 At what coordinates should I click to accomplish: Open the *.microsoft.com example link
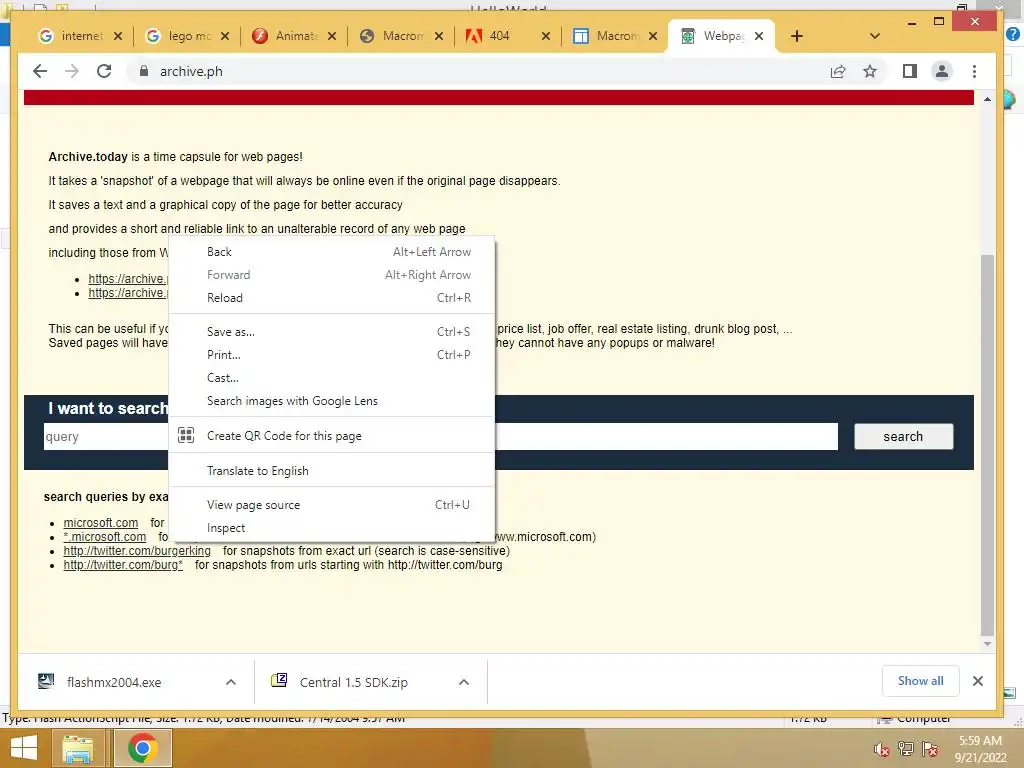[x=104, y=537]
